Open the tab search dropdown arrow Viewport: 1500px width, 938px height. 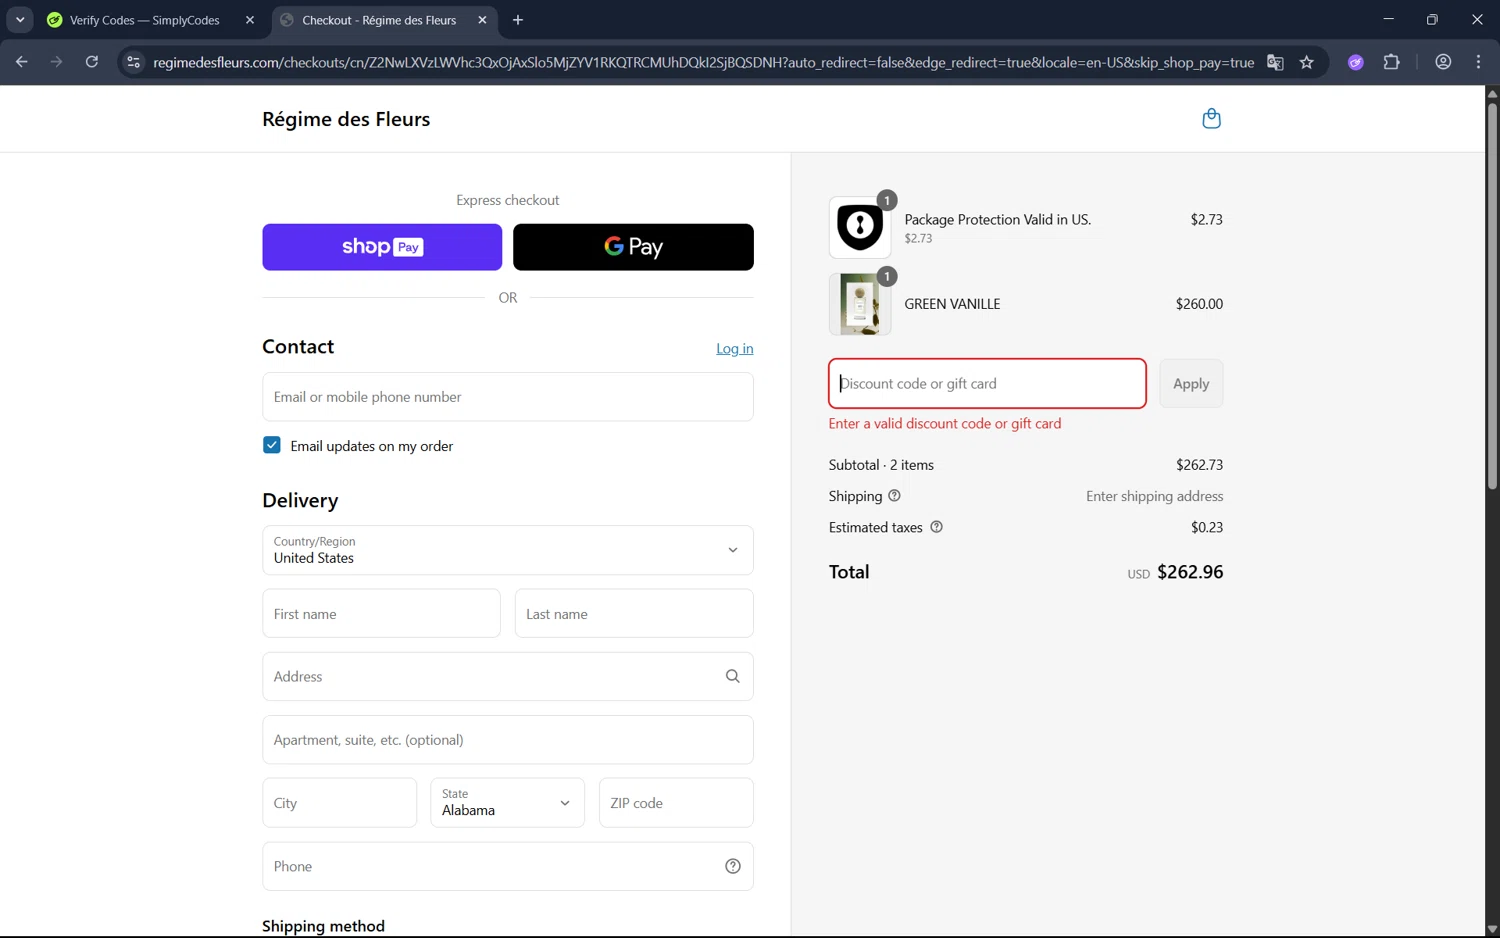pyautogui.click(x=20, y=20)
